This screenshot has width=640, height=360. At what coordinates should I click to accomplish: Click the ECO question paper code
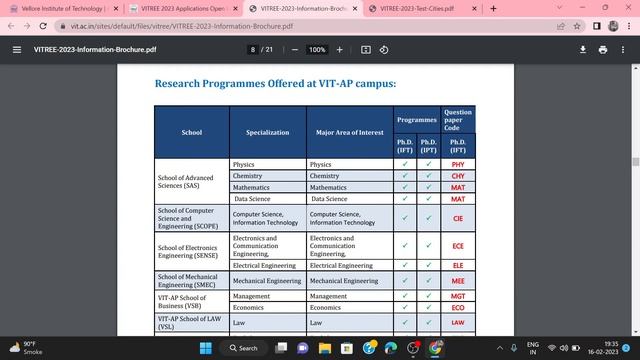click(458, 308)
